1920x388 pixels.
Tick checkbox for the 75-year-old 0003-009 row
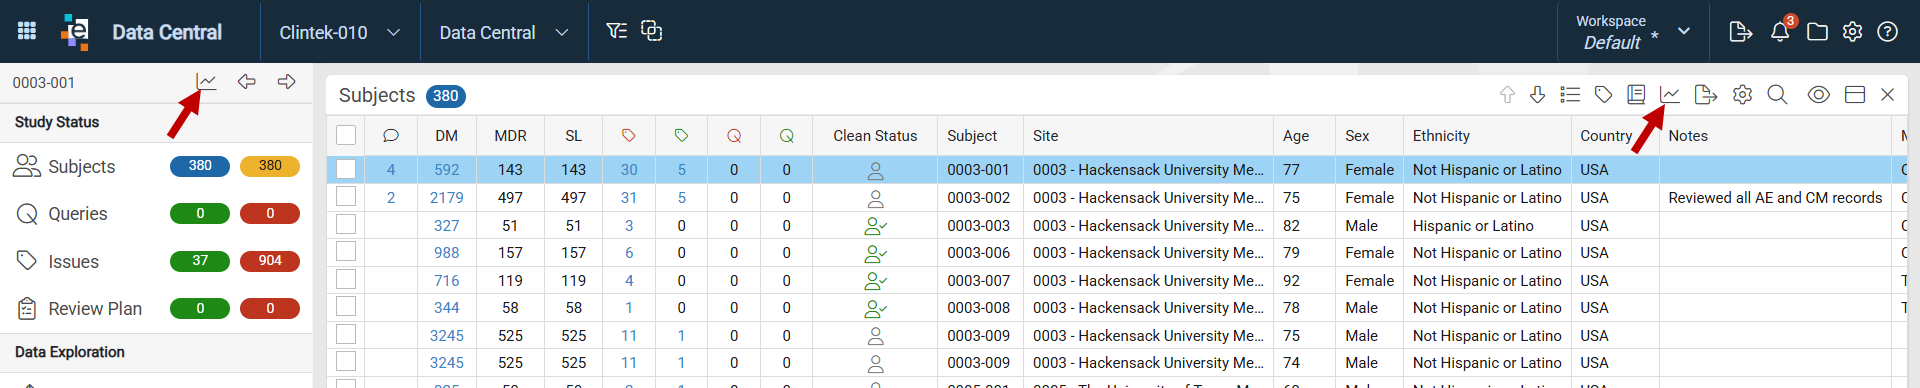click(x=346, y=335)
